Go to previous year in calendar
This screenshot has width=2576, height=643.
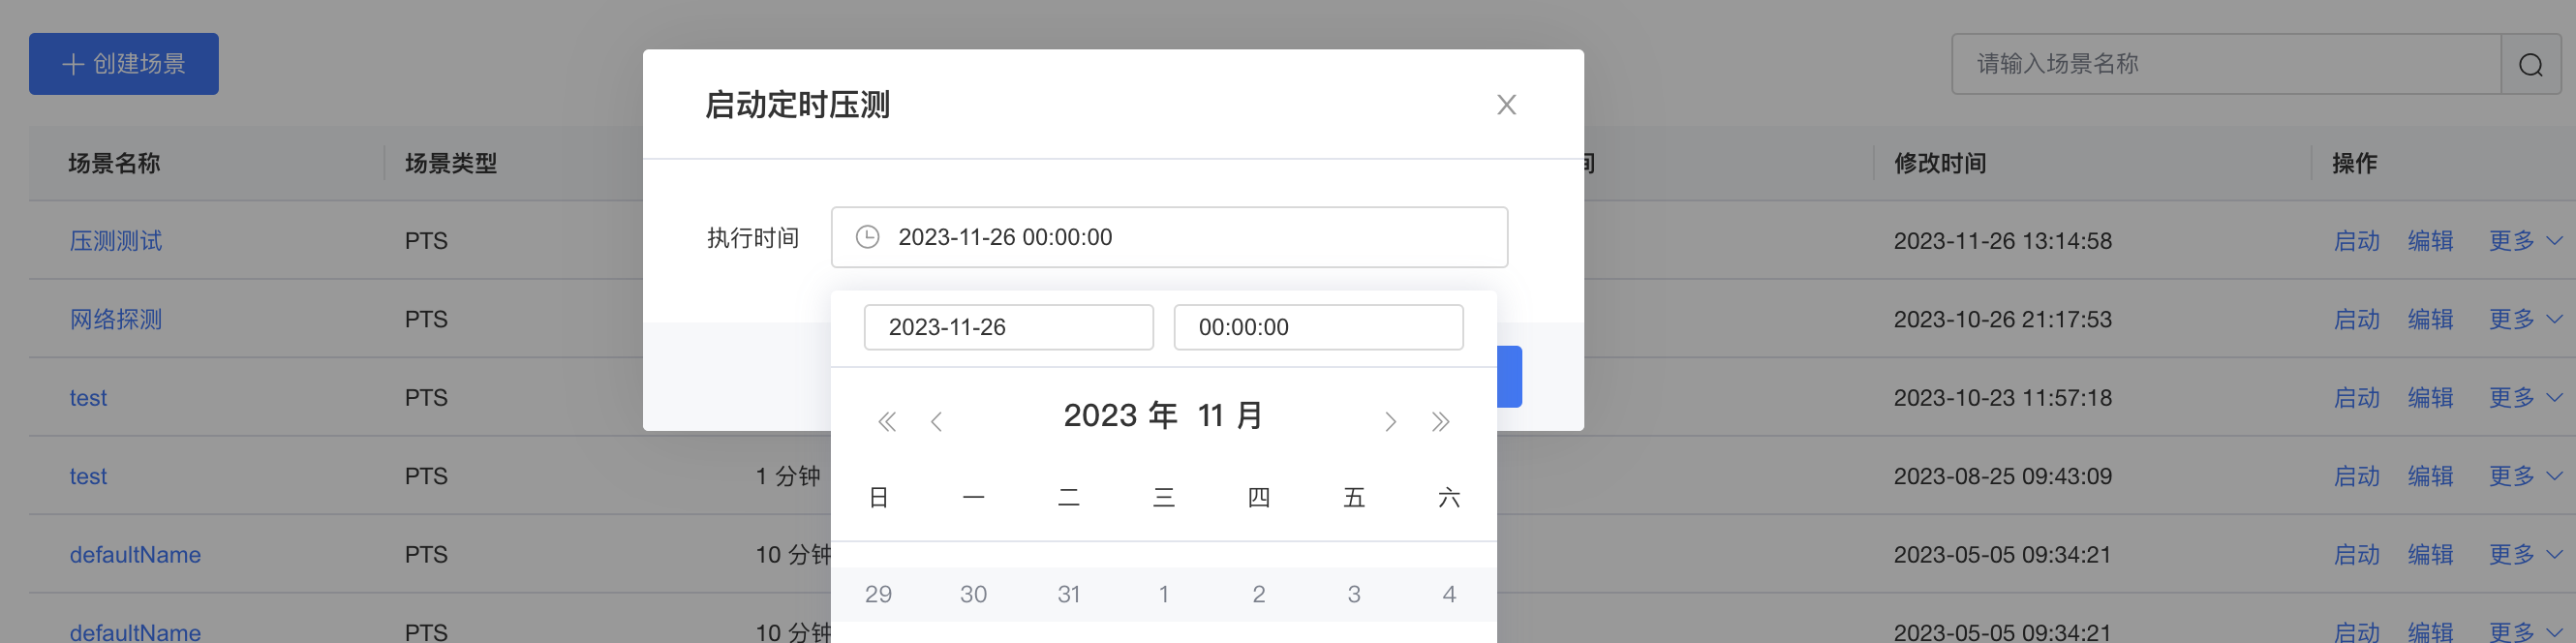(x=886, y=421)
